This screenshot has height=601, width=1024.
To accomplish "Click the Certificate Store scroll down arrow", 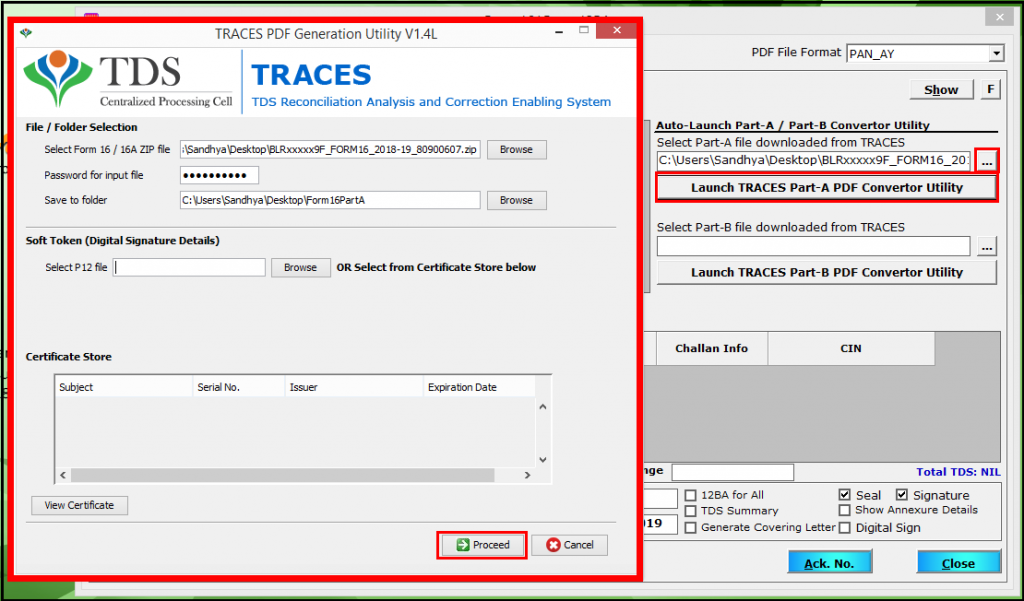I will click(543, 460).
